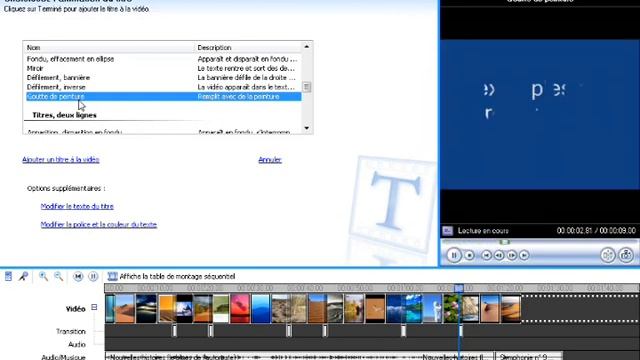The width and height of the screenshot is (640, 360).
Task: Show the storyboard view (table de montage séquentiel)
Action: pyautogui.click(x=171, y=276)
